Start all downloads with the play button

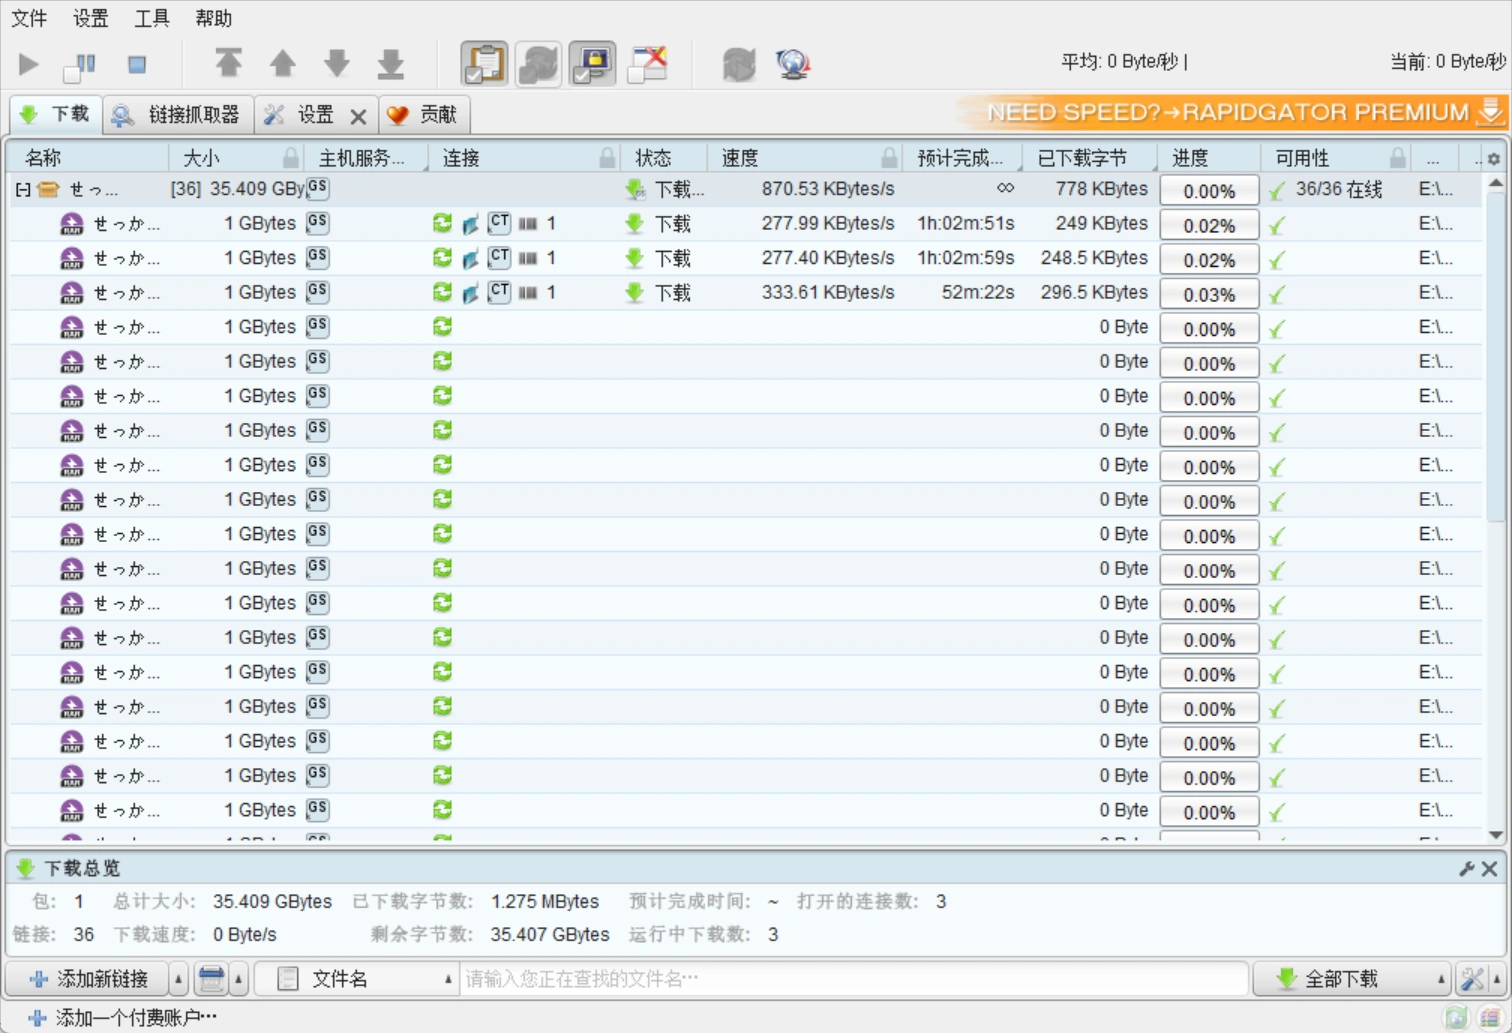[28, 65]
